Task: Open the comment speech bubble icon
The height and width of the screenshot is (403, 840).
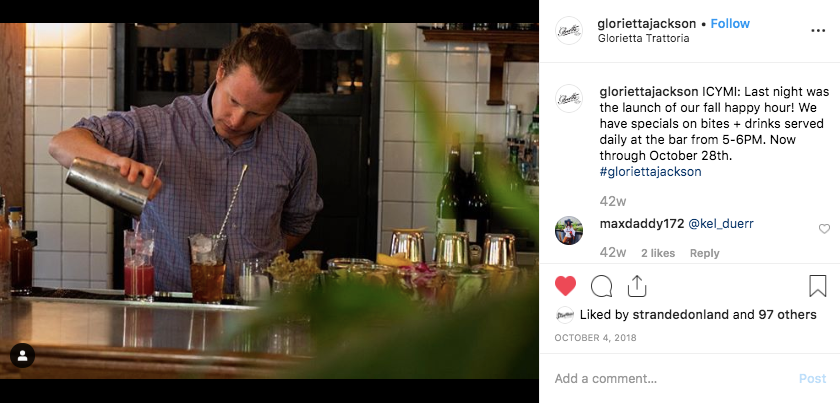Action: point(601,286)
